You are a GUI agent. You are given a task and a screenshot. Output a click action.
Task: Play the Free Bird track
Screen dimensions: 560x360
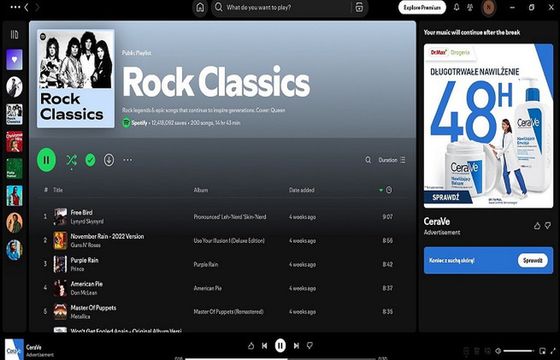pos(81,212)
